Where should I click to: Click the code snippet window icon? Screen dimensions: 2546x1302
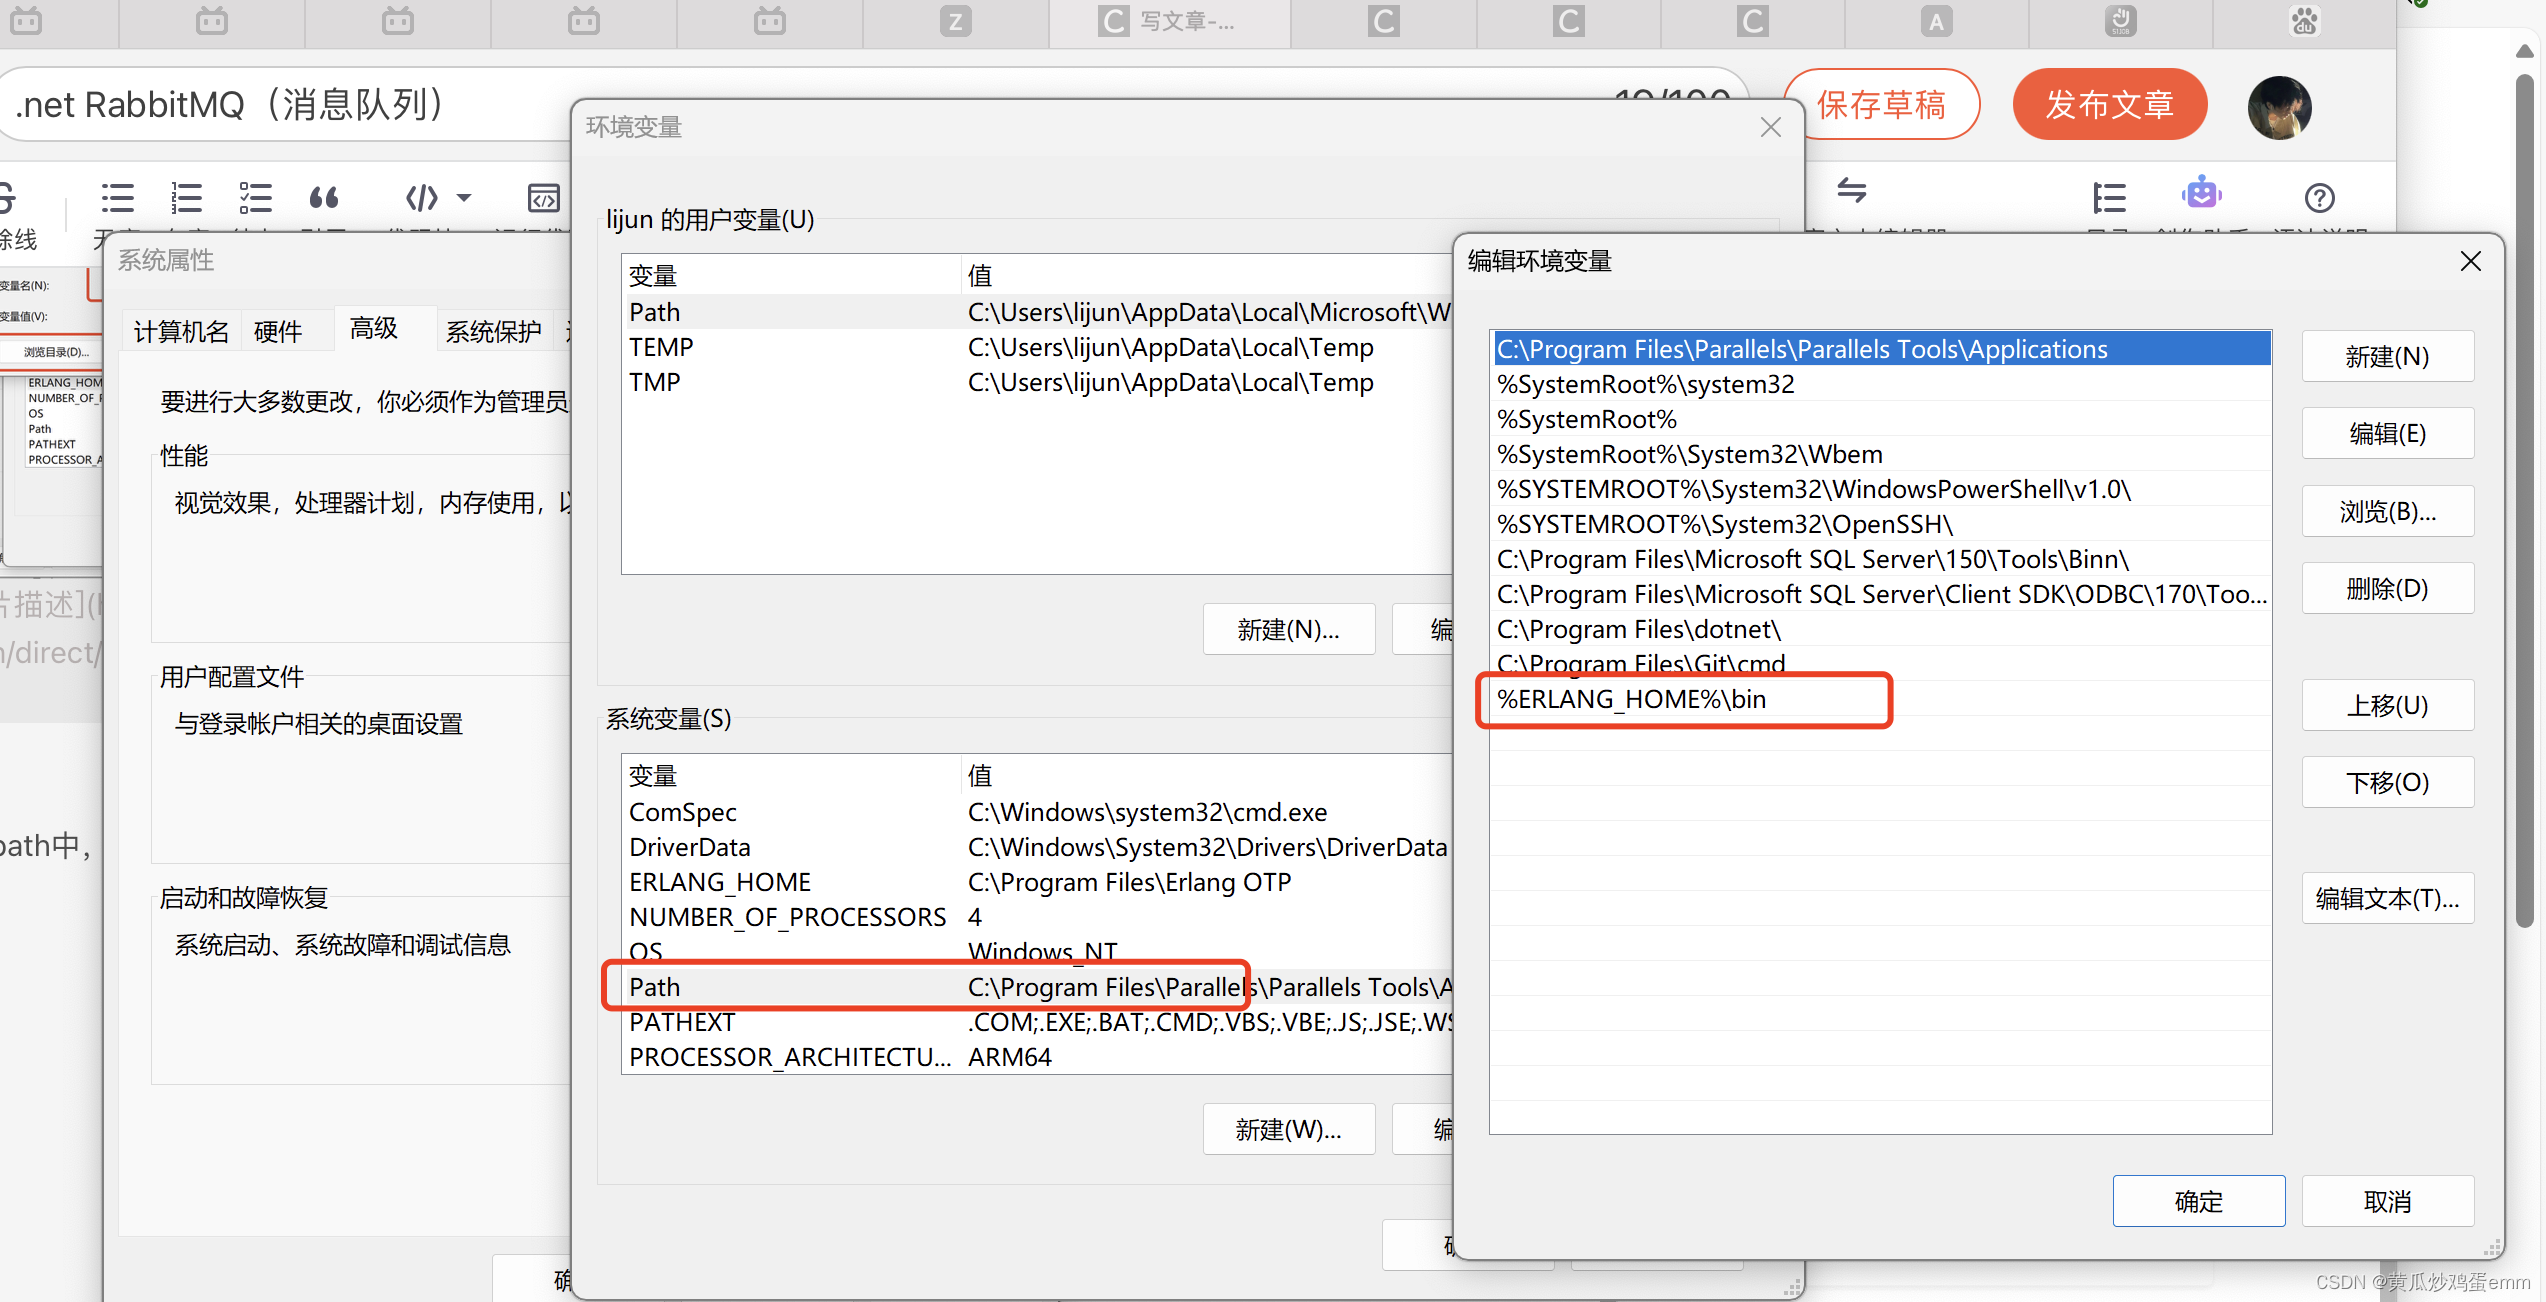coord(543,198)
